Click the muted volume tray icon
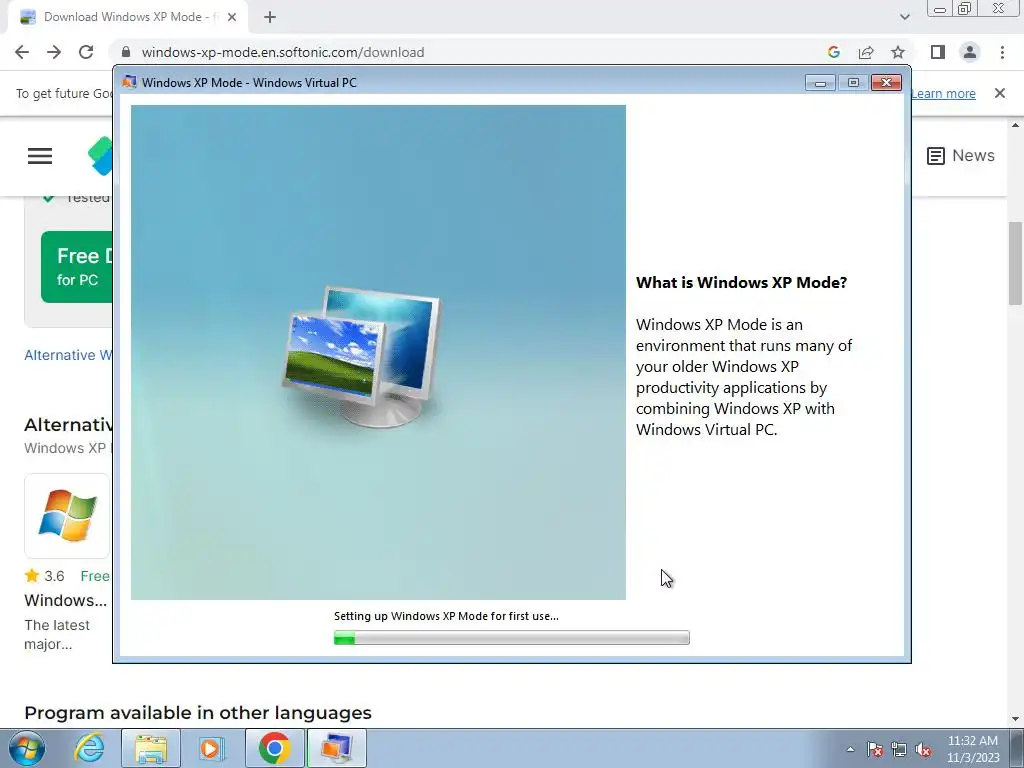Viewport: 1024px width, 768px height. 923,749
